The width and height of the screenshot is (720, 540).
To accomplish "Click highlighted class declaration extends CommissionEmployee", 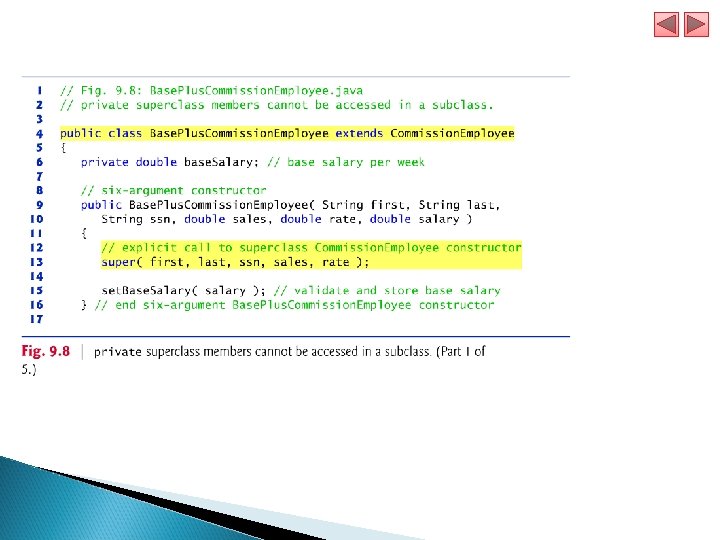I will point(287,133).
